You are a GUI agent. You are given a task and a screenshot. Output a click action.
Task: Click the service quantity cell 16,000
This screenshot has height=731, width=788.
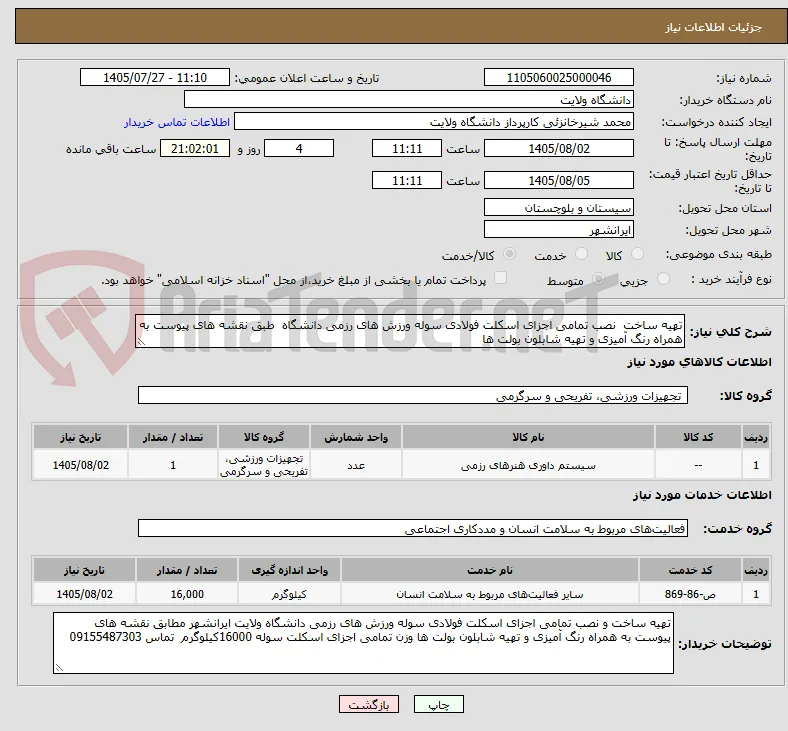(187, 594)
